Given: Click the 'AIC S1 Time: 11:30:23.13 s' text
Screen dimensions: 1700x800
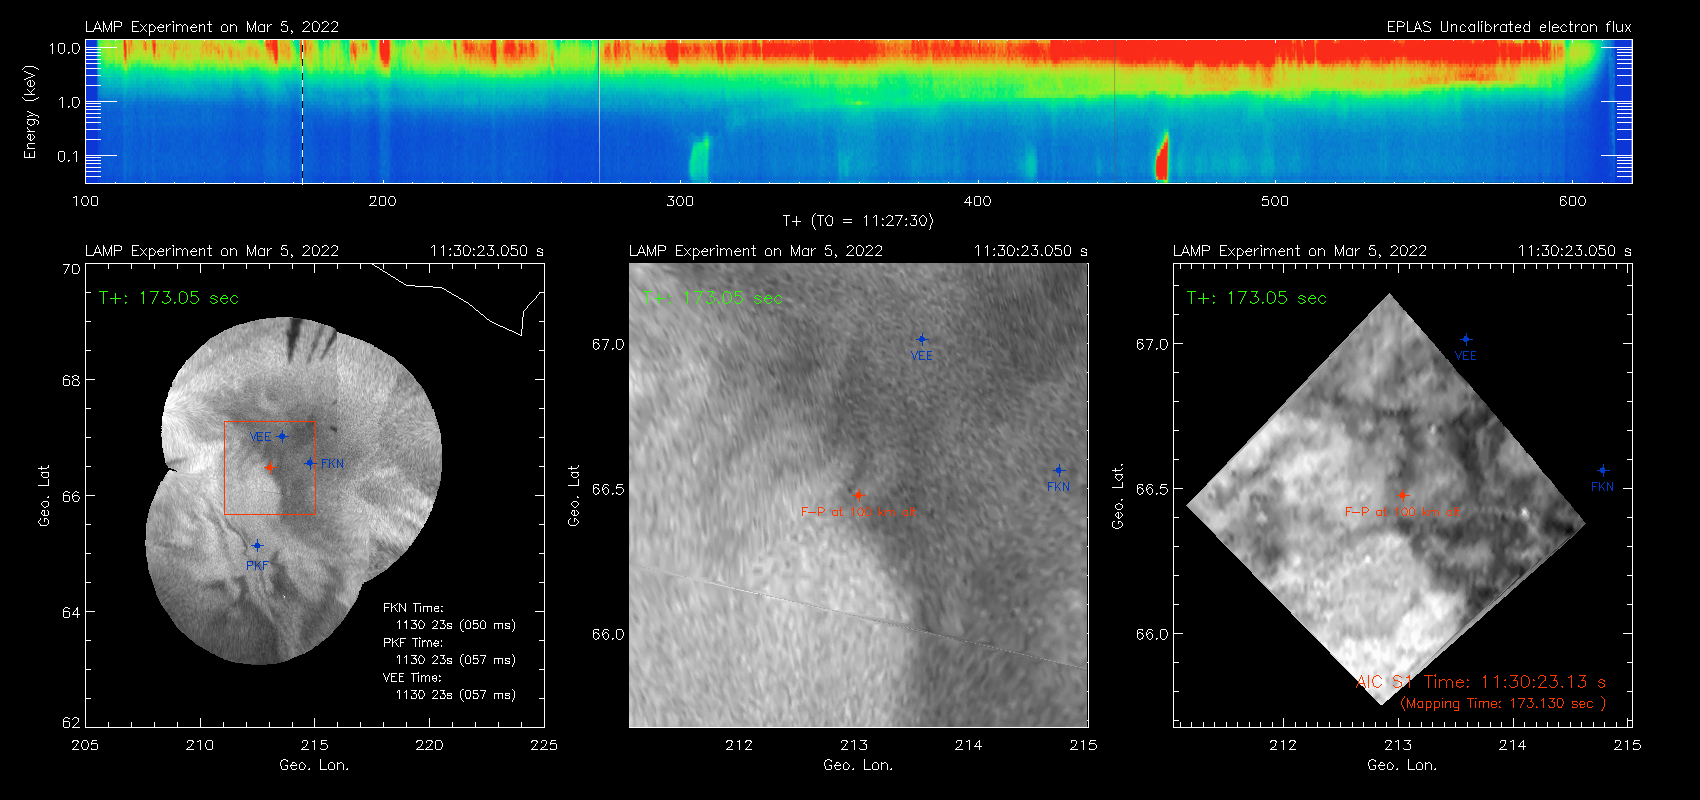Looking at the screenshot, I should [1481, 682].
